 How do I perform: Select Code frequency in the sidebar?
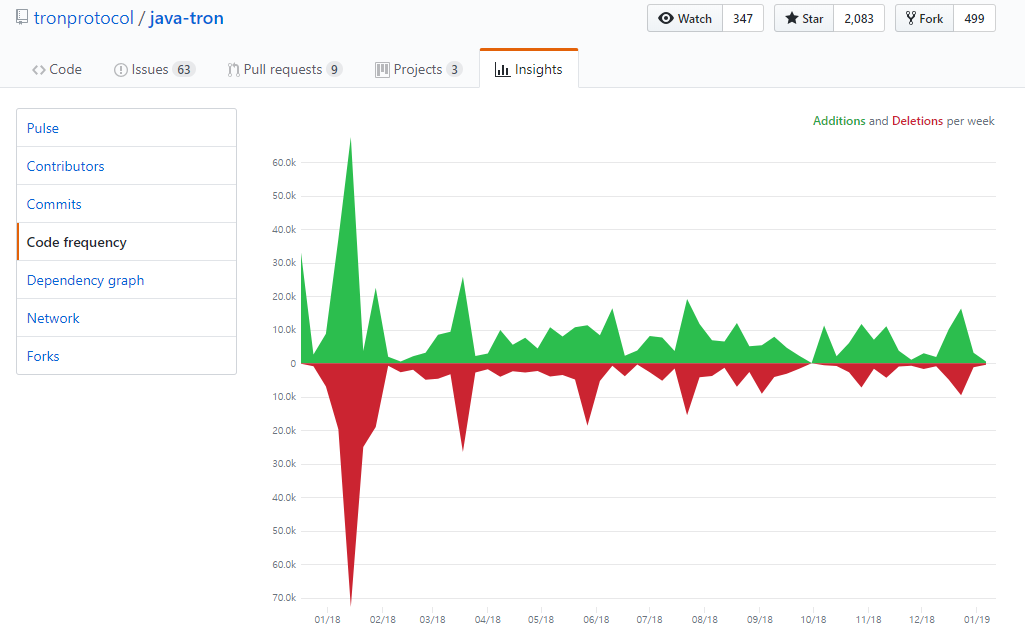[126, 242]
